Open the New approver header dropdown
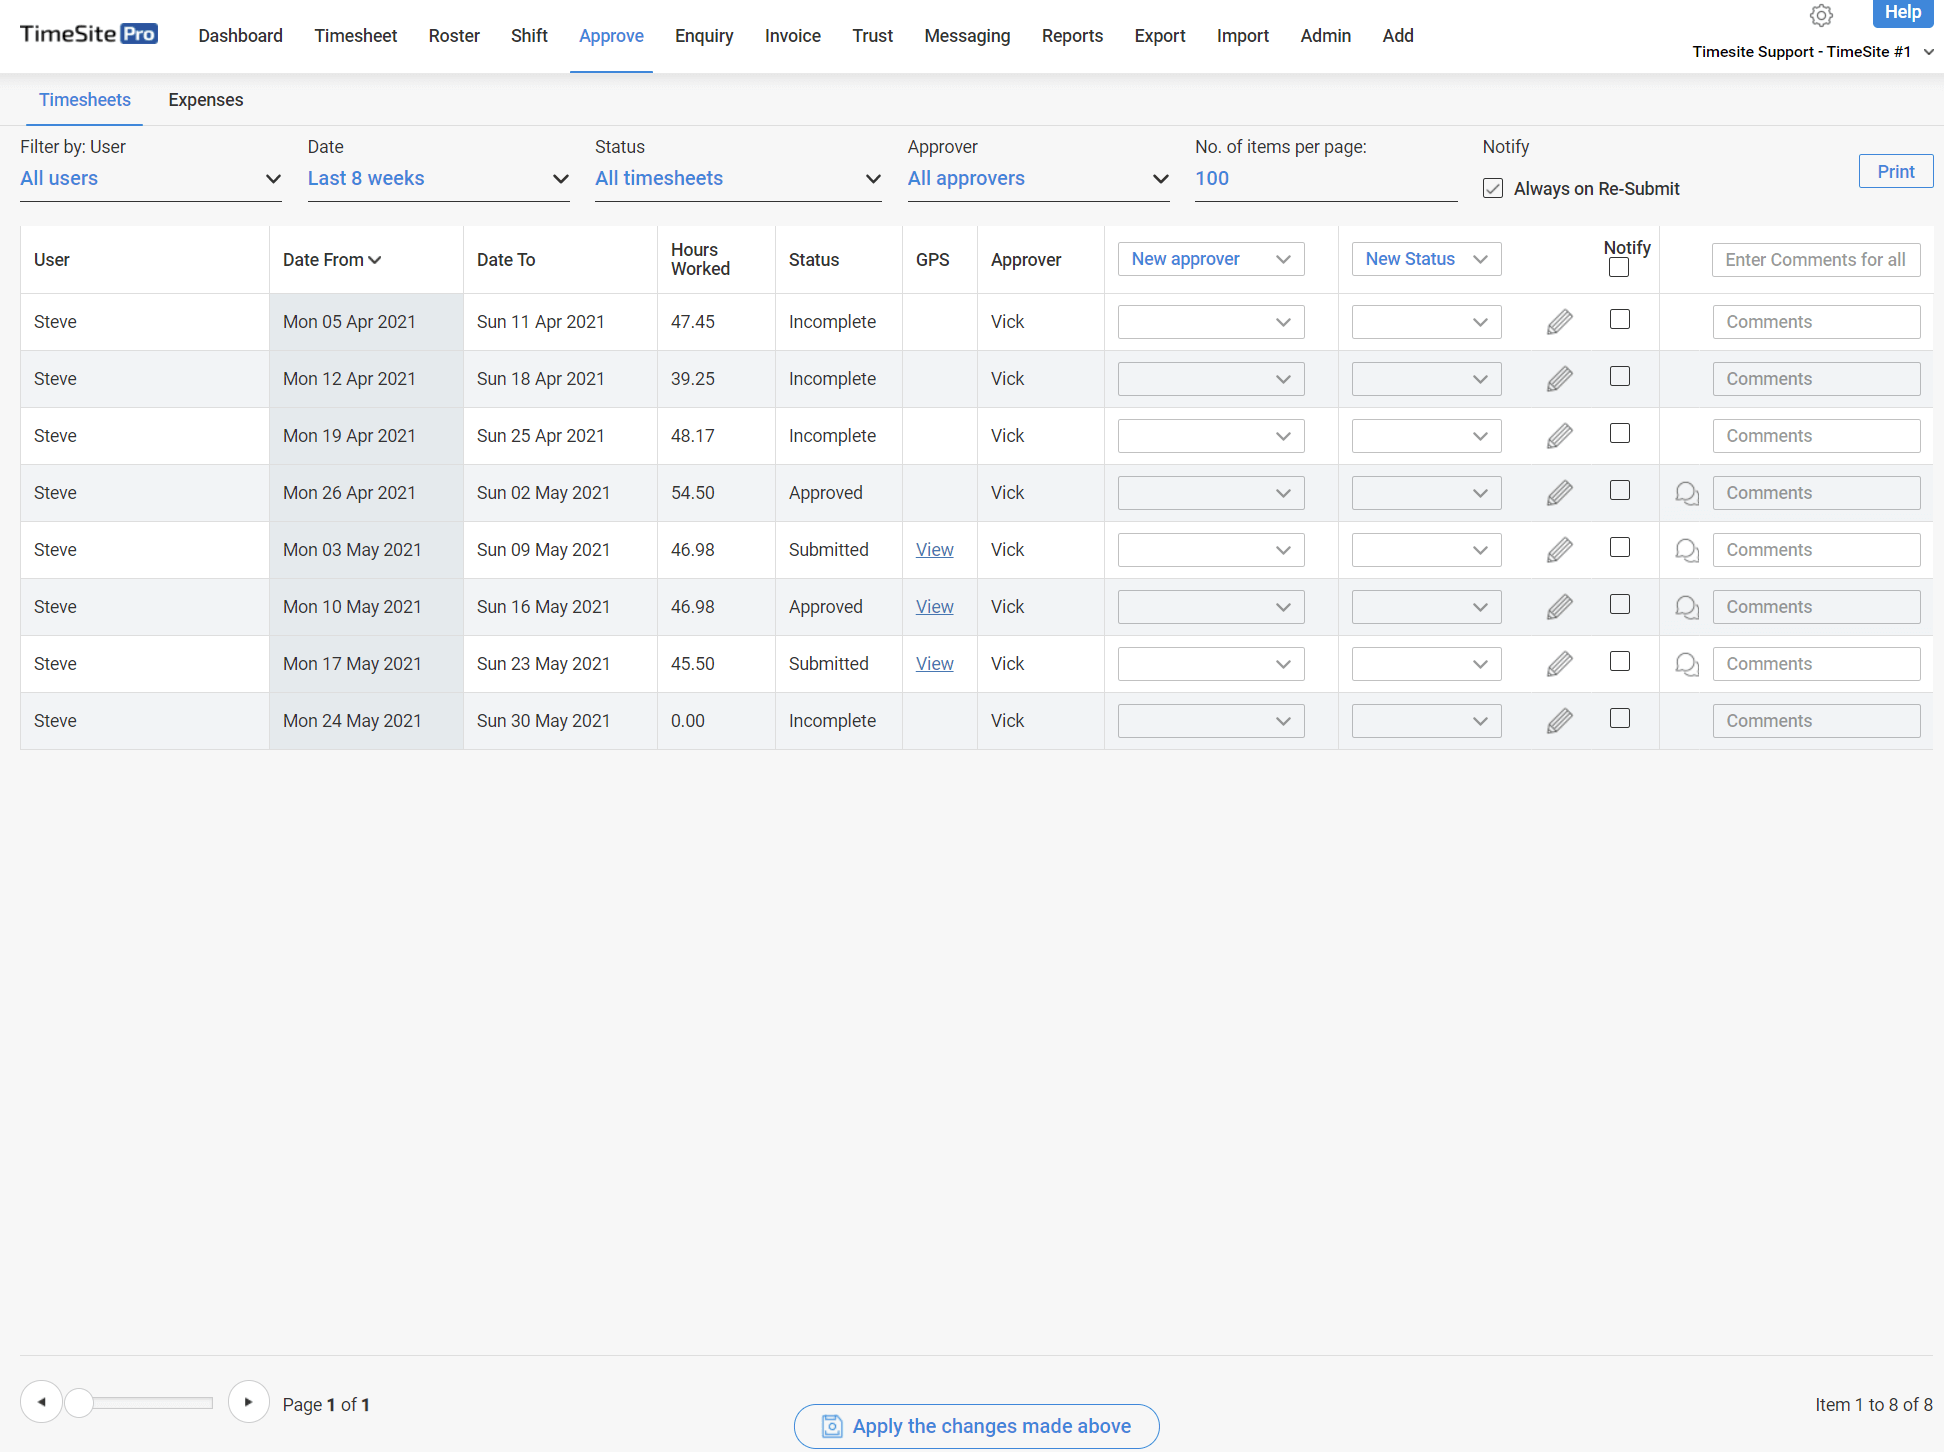Viewport: 1944px width, 1452px height. point(1211,259)
